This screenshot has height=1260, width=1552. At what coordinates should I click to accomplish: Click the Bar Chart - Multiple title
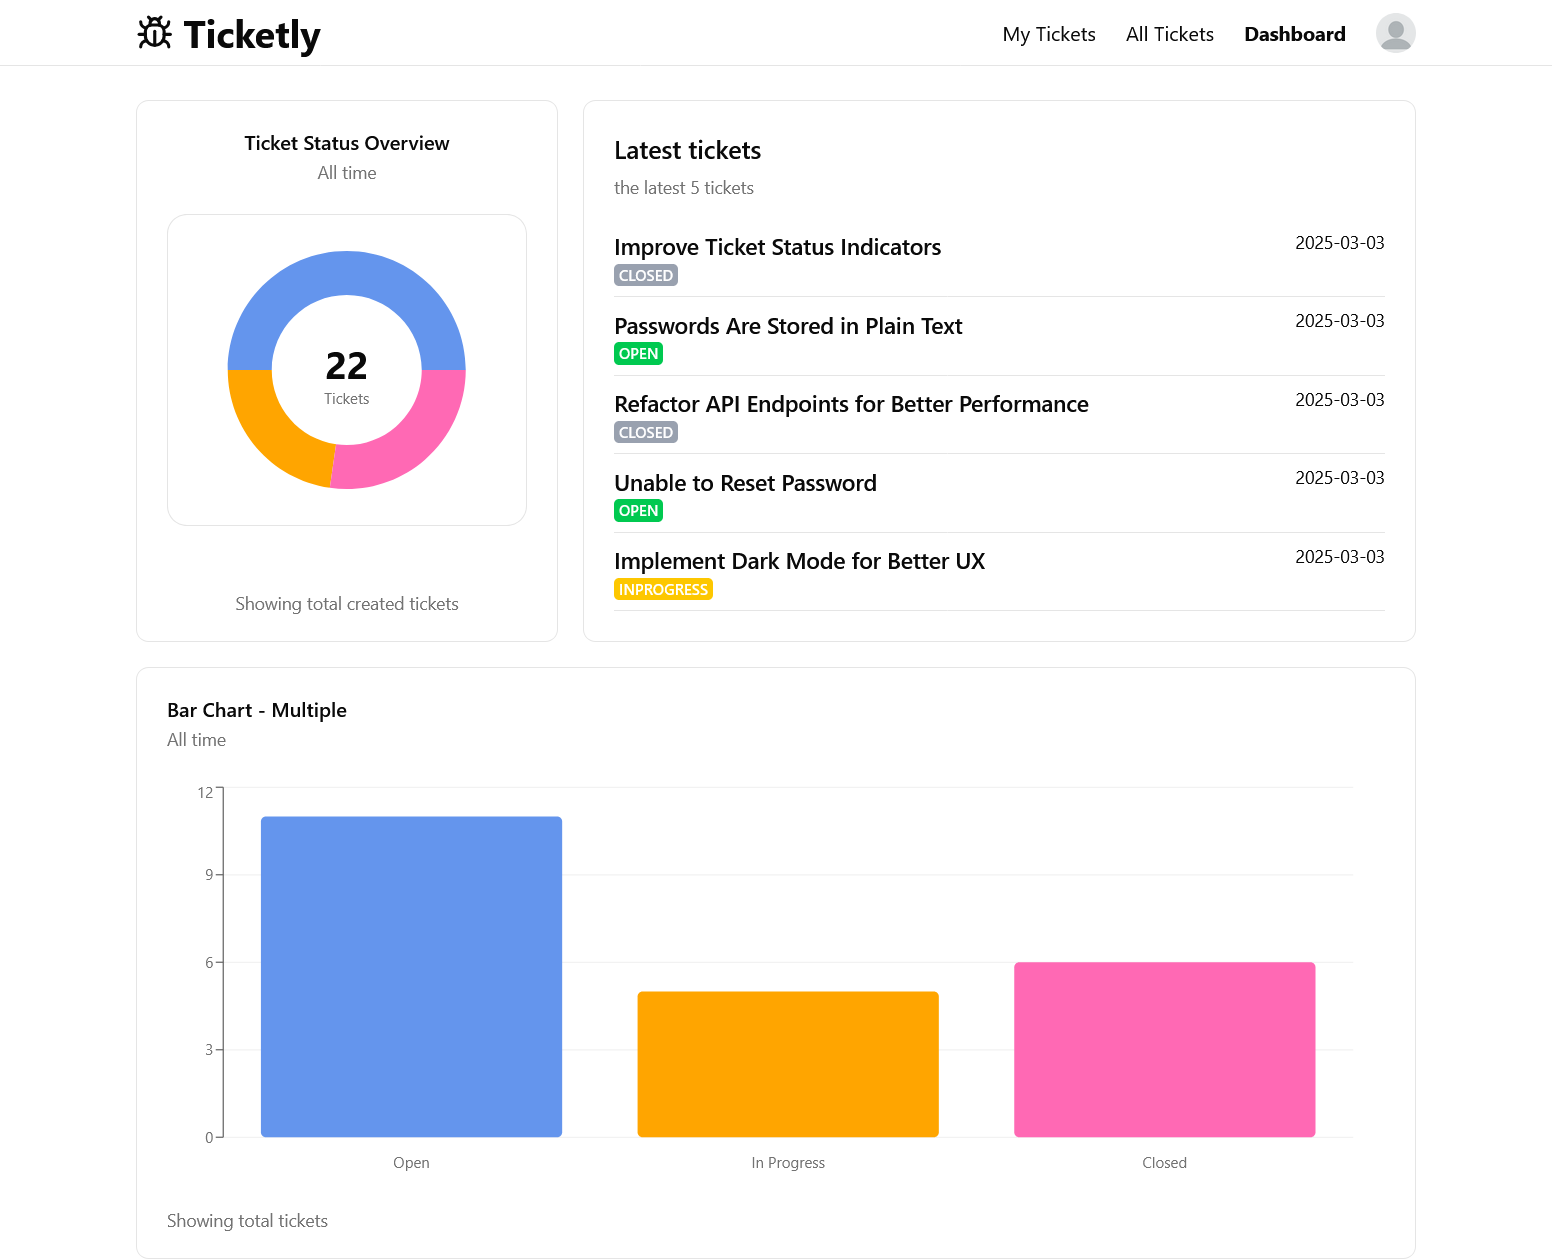pos(257,710)
